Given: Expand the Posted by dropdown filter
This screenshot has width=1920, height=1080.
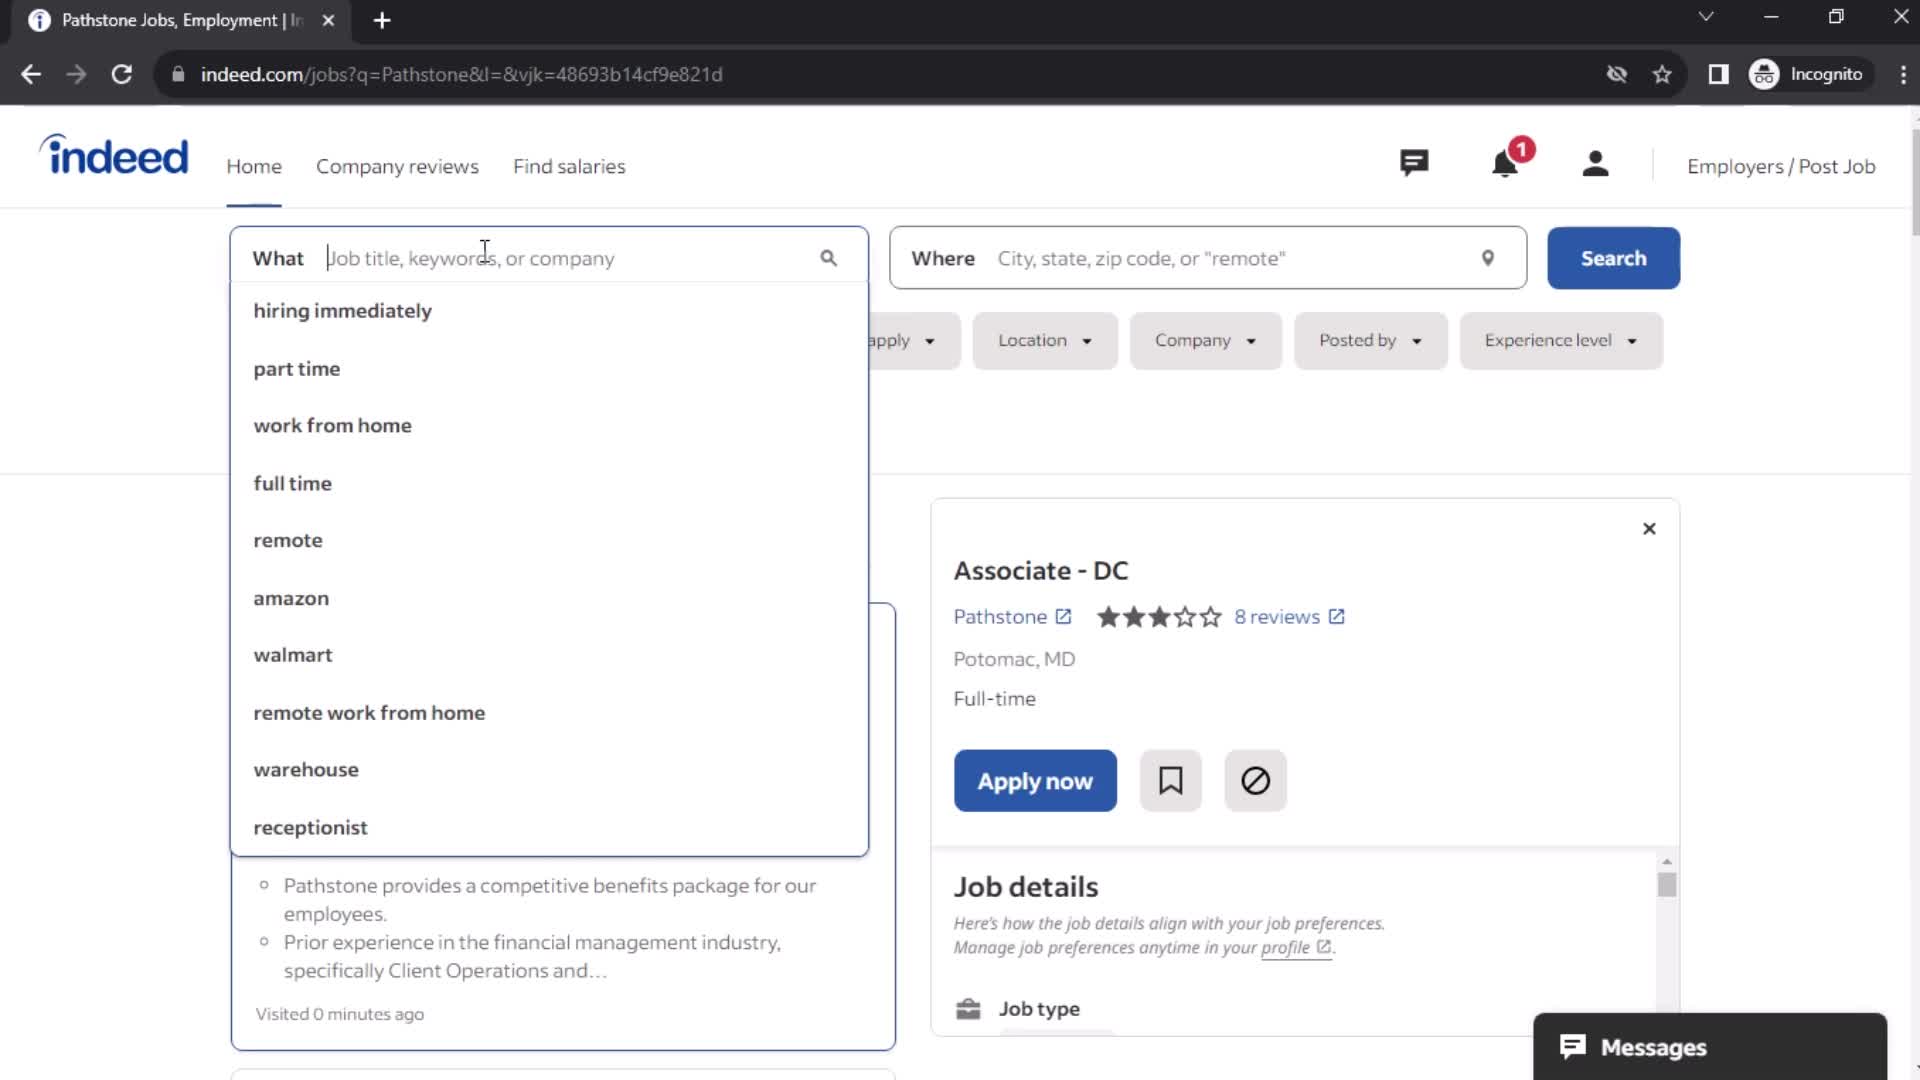Looking at the screenshot, I should (x=1371, y=340).
